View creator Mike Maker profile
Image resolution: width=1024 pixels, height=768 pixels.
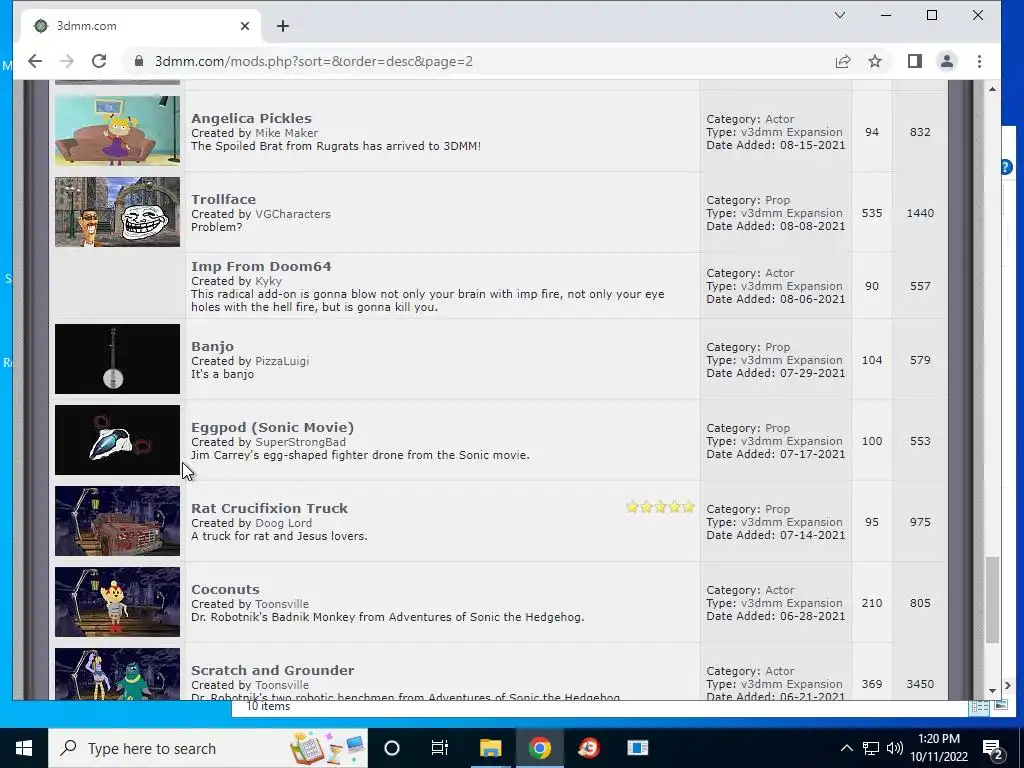point(286,133)
